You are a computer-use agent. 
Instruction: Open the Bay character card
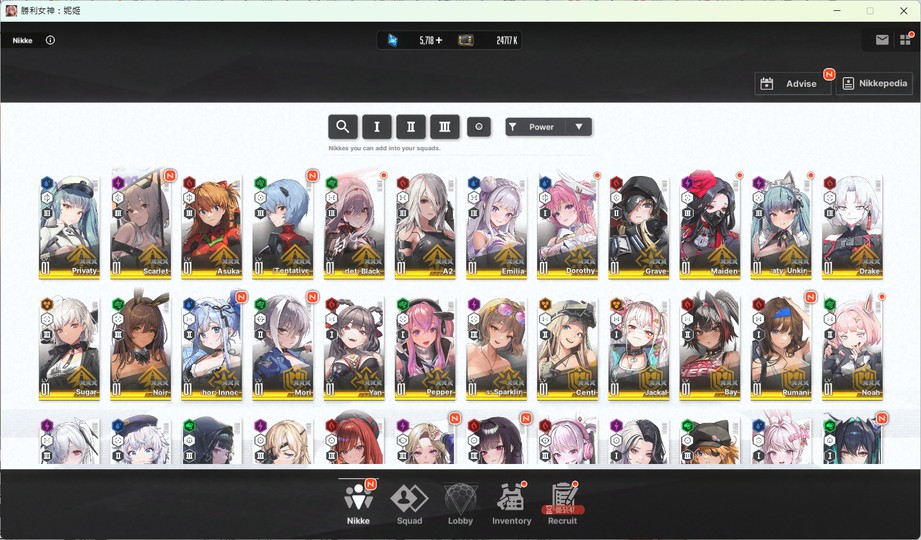coord(710,348)
